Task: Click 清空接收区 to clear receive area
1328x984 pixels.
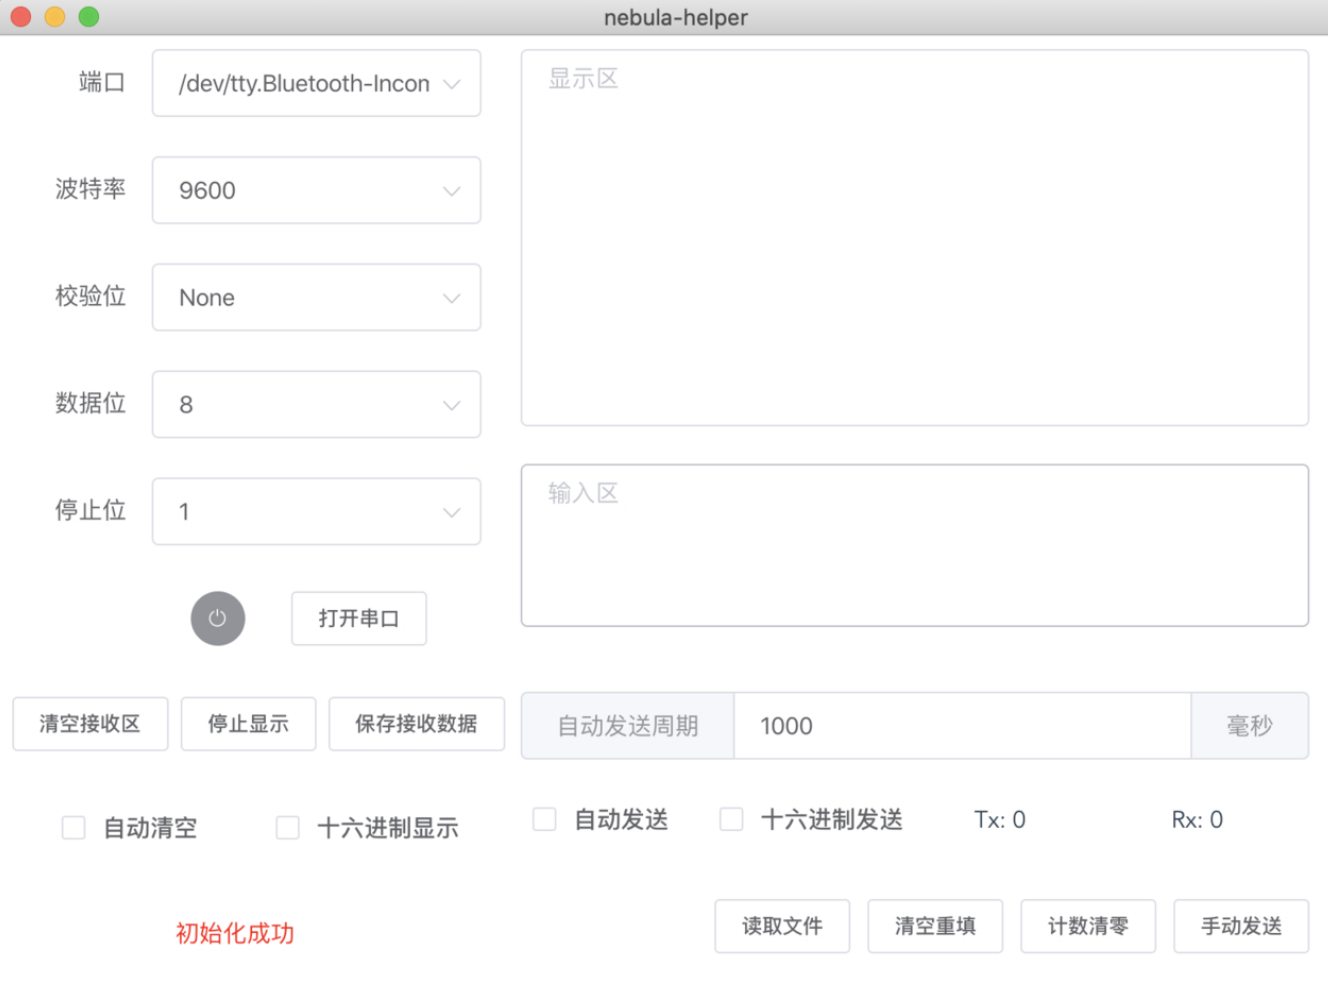Action: [89, 724]
